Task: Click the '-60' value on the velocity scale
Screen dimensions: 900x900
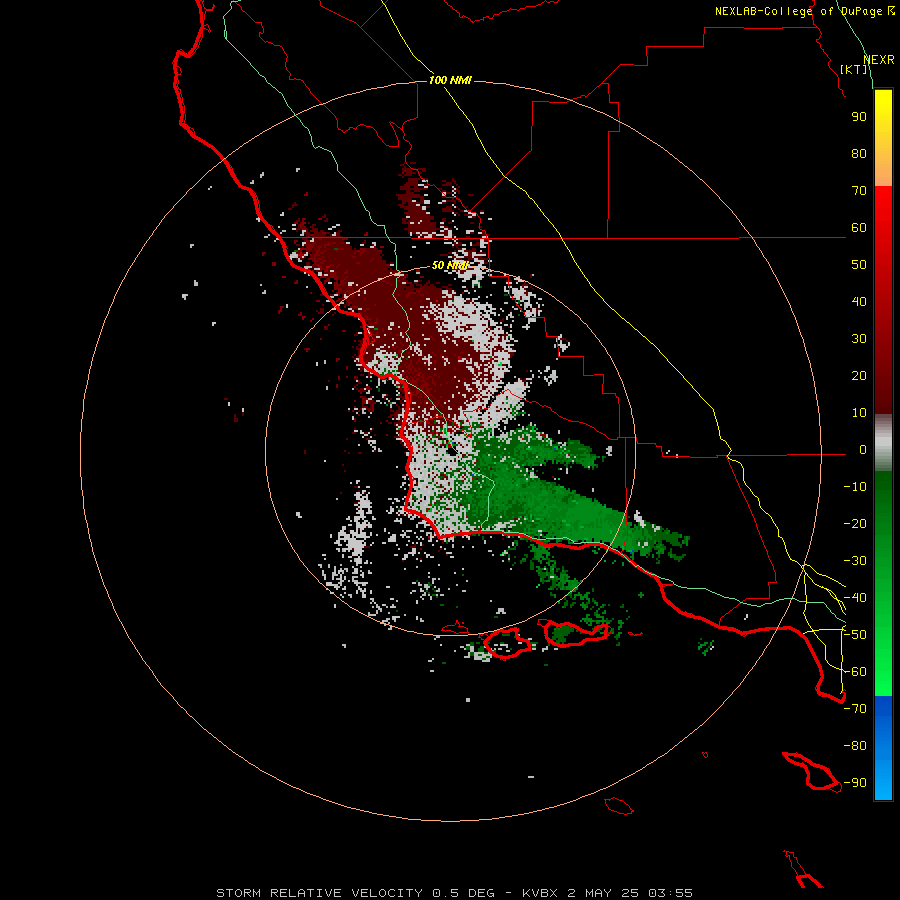Action: [855, 672]
